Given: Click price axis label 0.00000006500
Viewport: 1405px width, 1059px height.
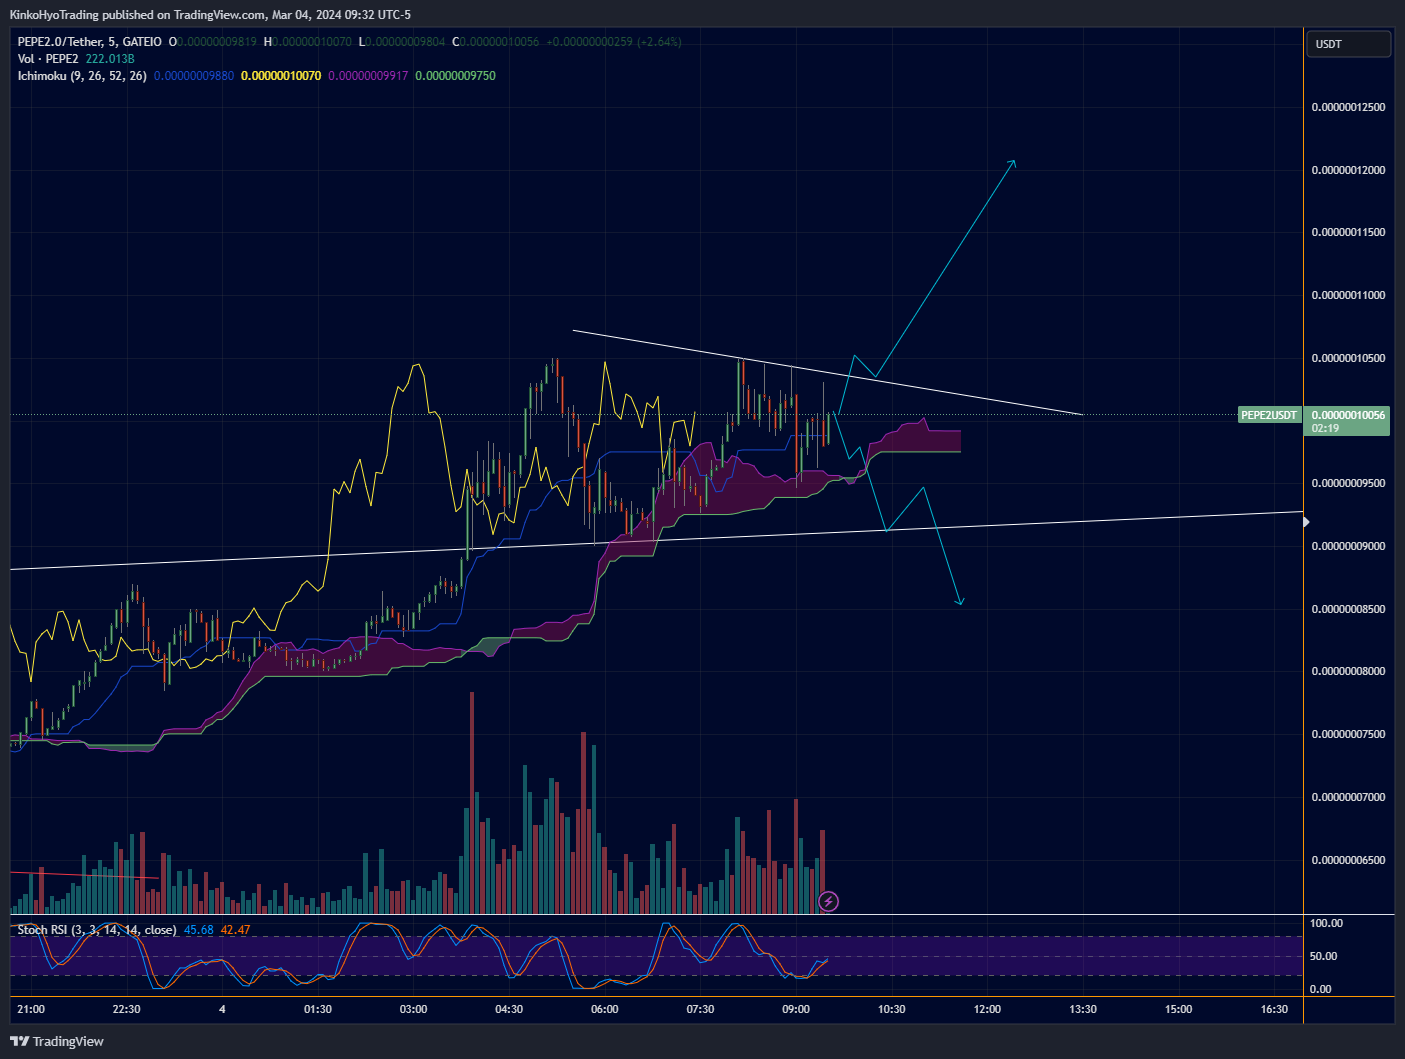Looking at the screenshot, I should point(1348,860).
